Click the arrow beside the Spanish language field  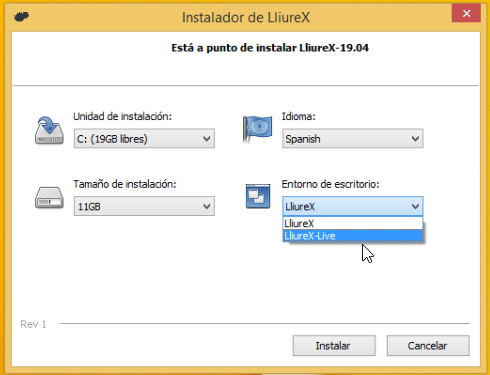[x=415, y=138]
